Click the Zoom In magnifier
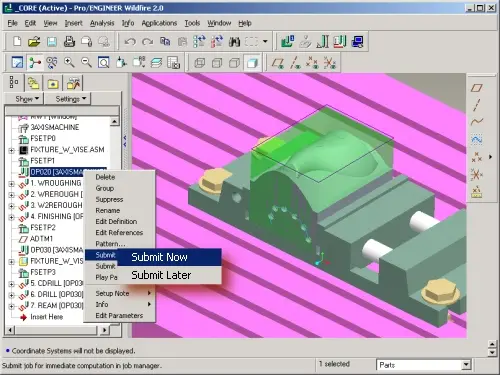 click(69, 62)
